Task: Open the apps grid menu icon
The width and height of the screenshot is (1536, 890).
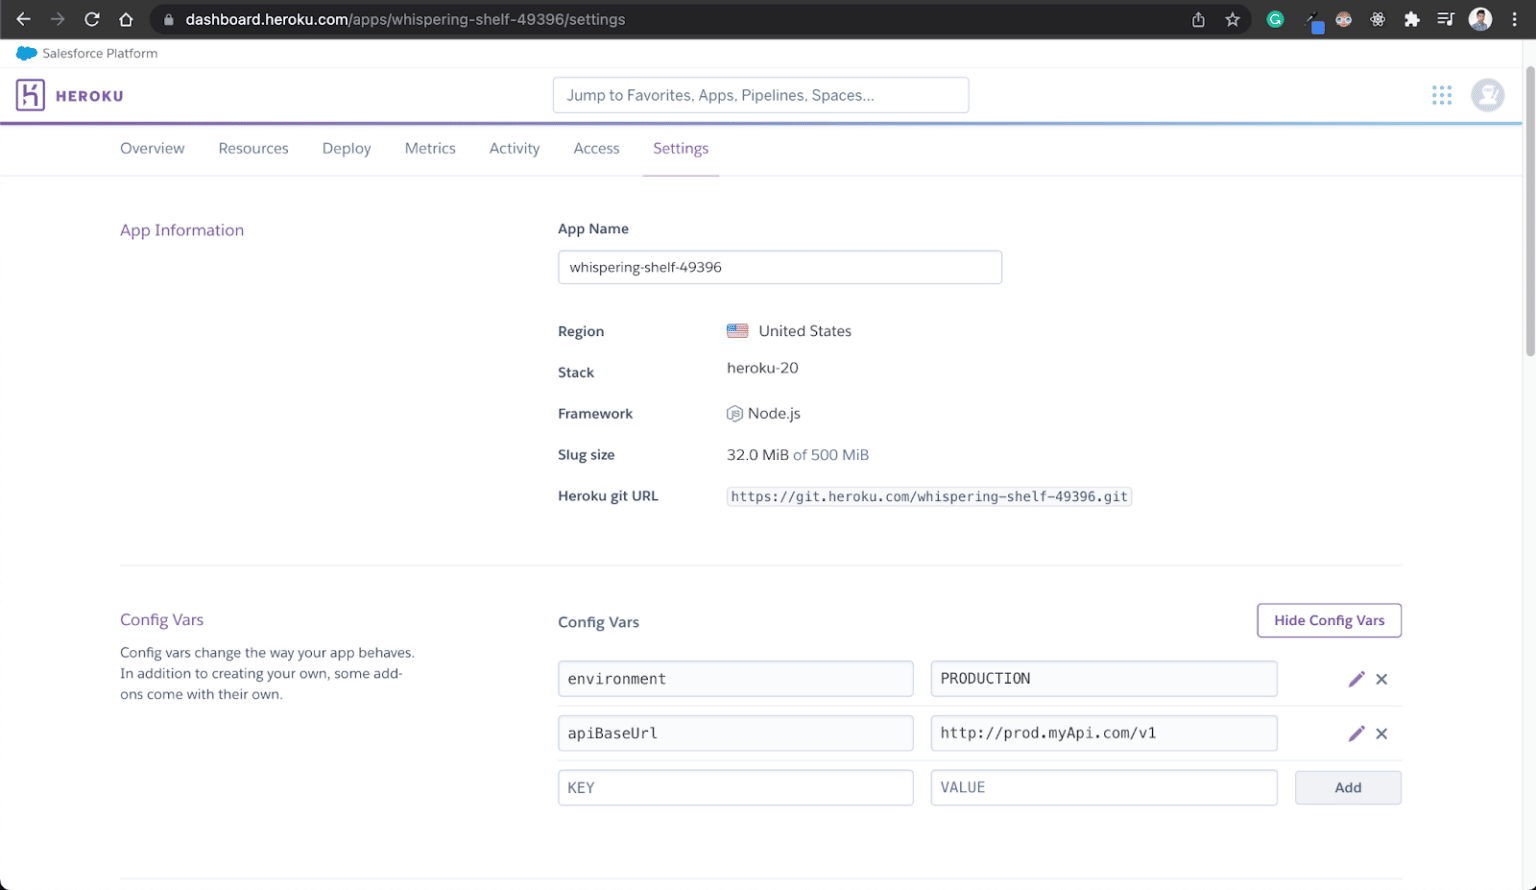Action: click(x=1441, y=94)
